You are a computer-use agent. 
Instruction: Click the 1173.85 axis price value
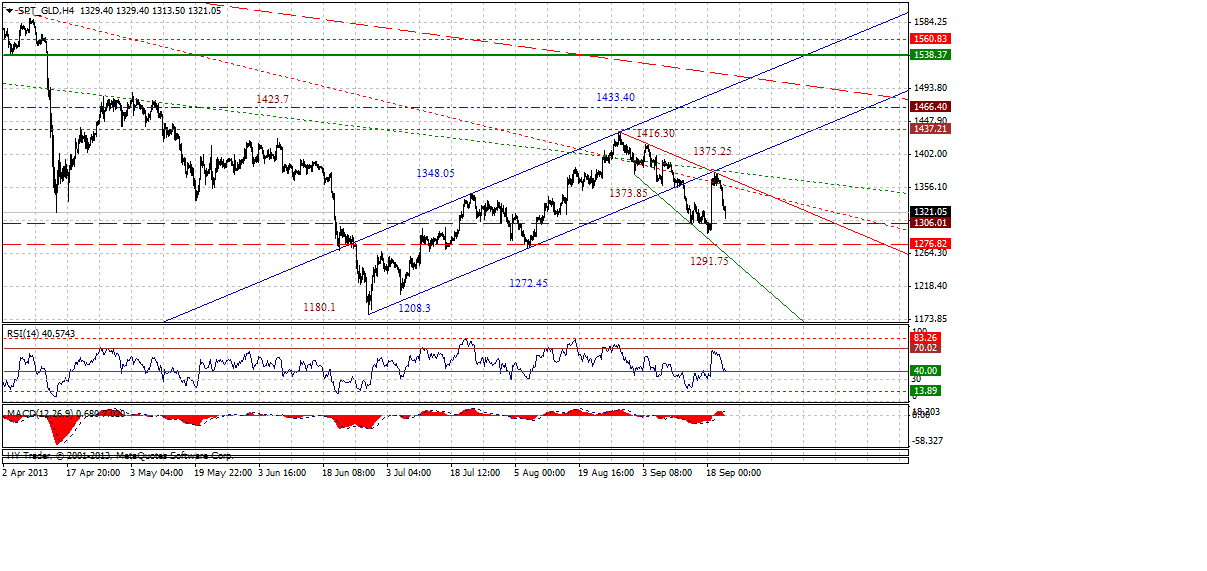[x=930, y=319]
